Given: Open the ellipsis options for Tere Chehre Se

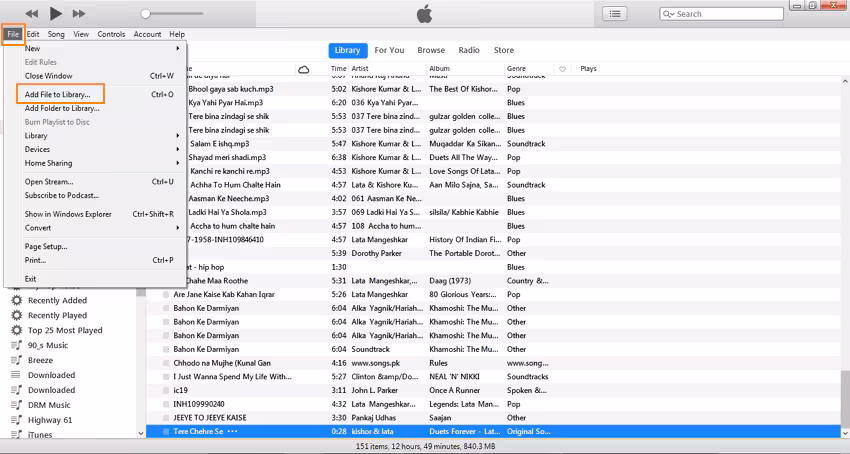Looking at the screenshot, I should click(233, 431).
